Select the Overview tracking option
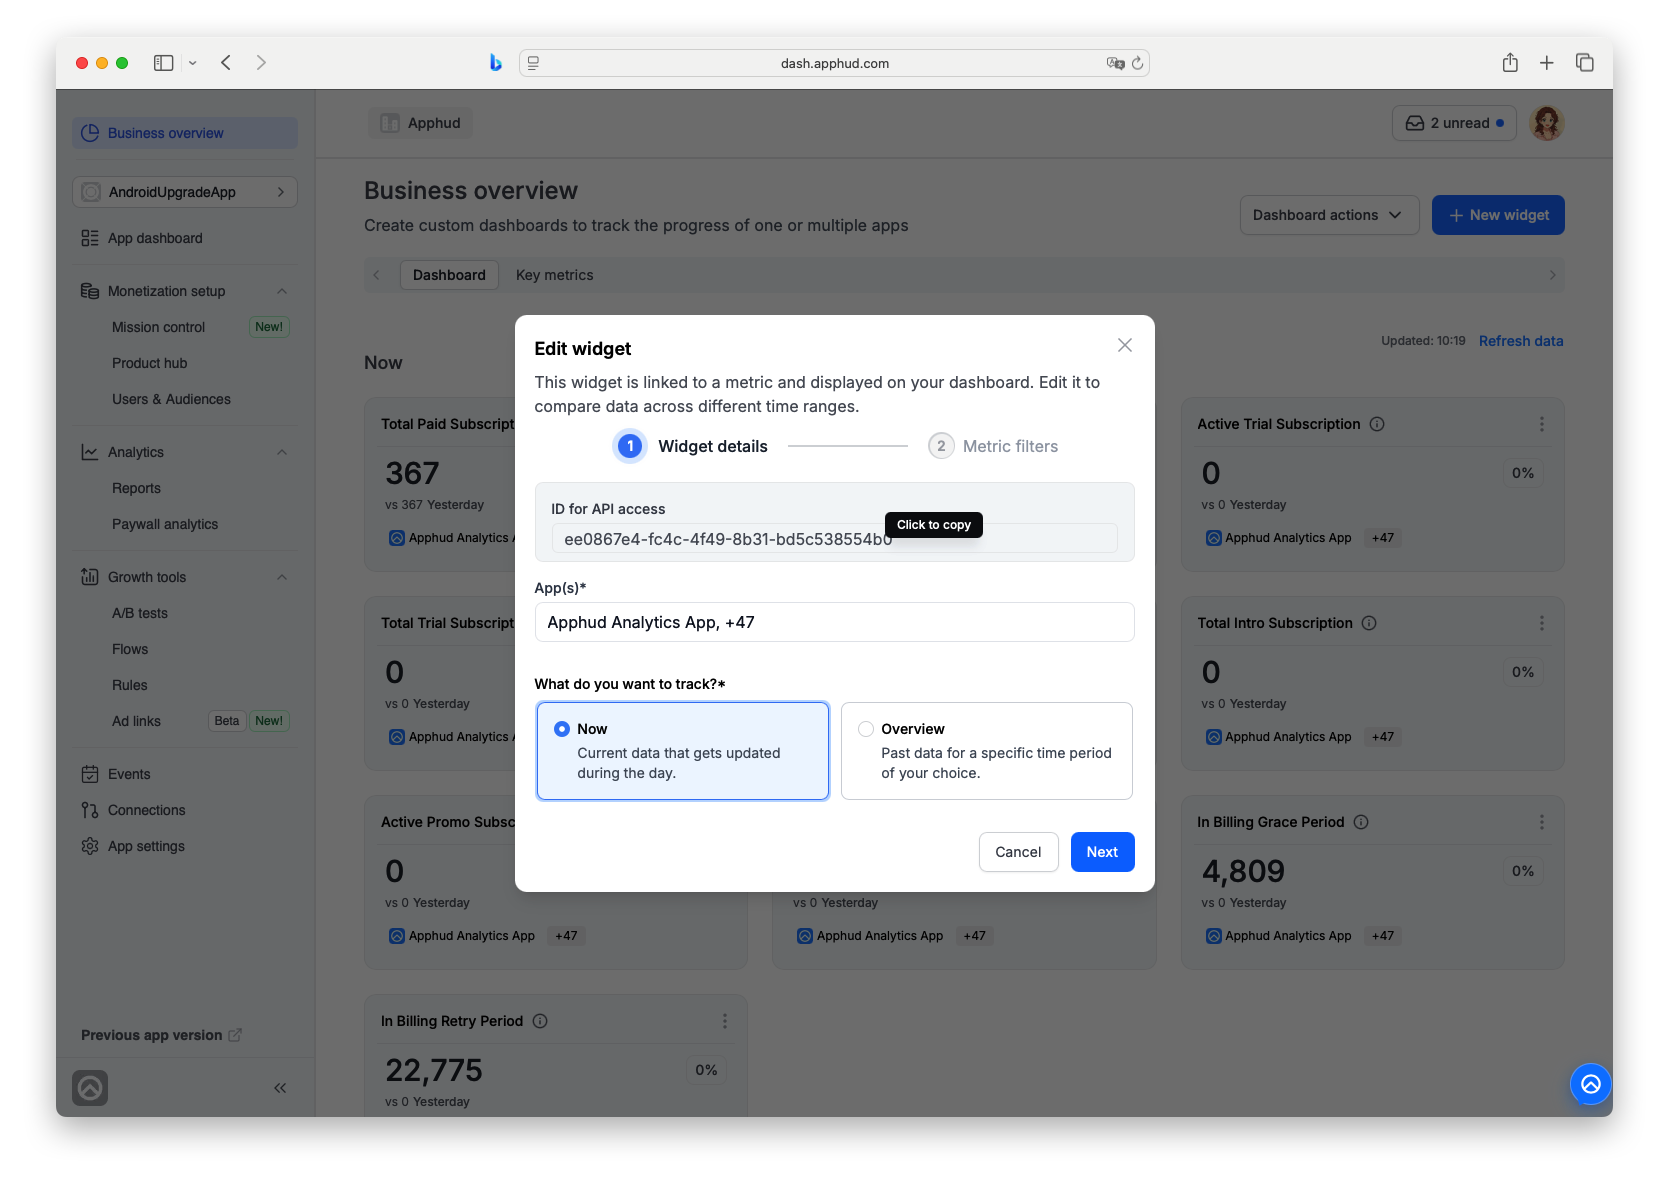The width and height of the screenshot is (1669, 1192). (987, 751)
